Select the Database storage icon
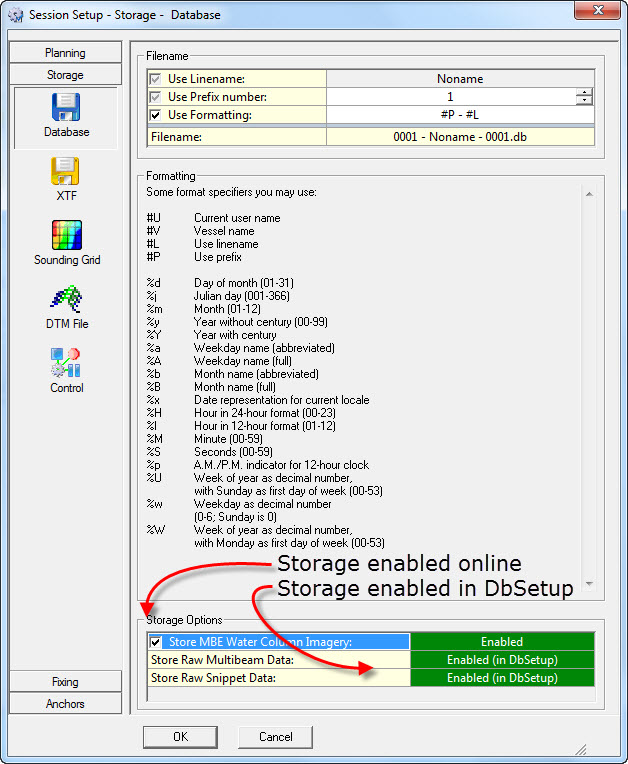628x764 pixels. tap(66, 108)
